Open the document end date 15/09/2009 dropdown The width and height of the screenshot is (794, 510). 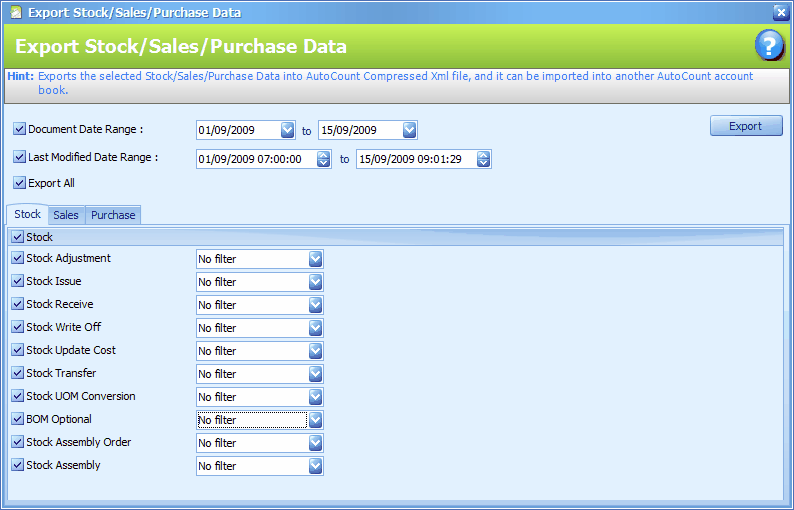tap(410, 130)
